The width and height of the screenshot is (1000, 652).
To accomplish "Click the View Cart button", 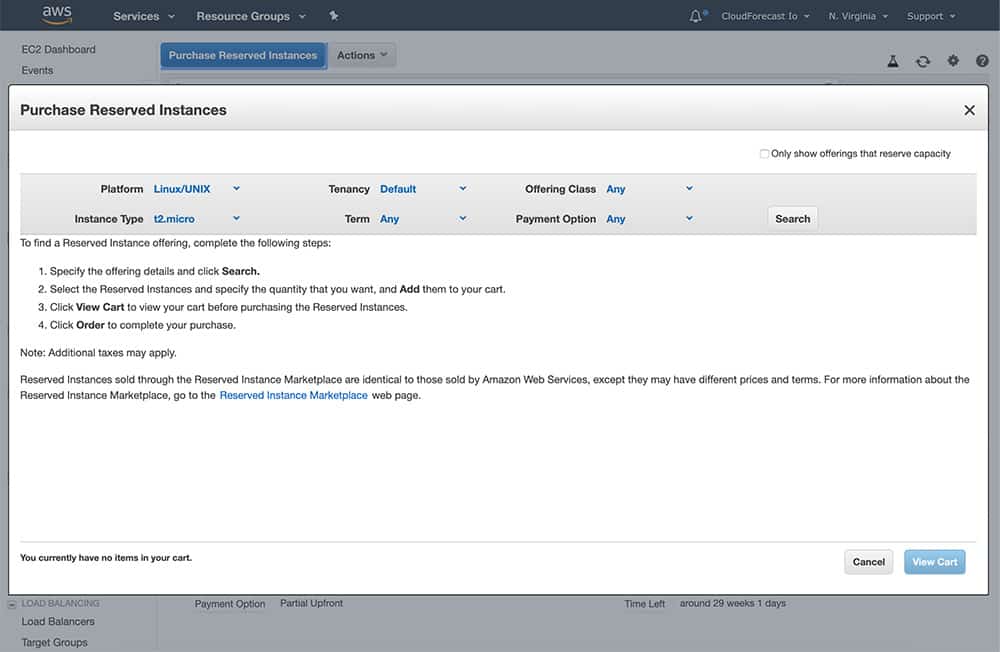I will pyautogui.click(x=934, y=561).
